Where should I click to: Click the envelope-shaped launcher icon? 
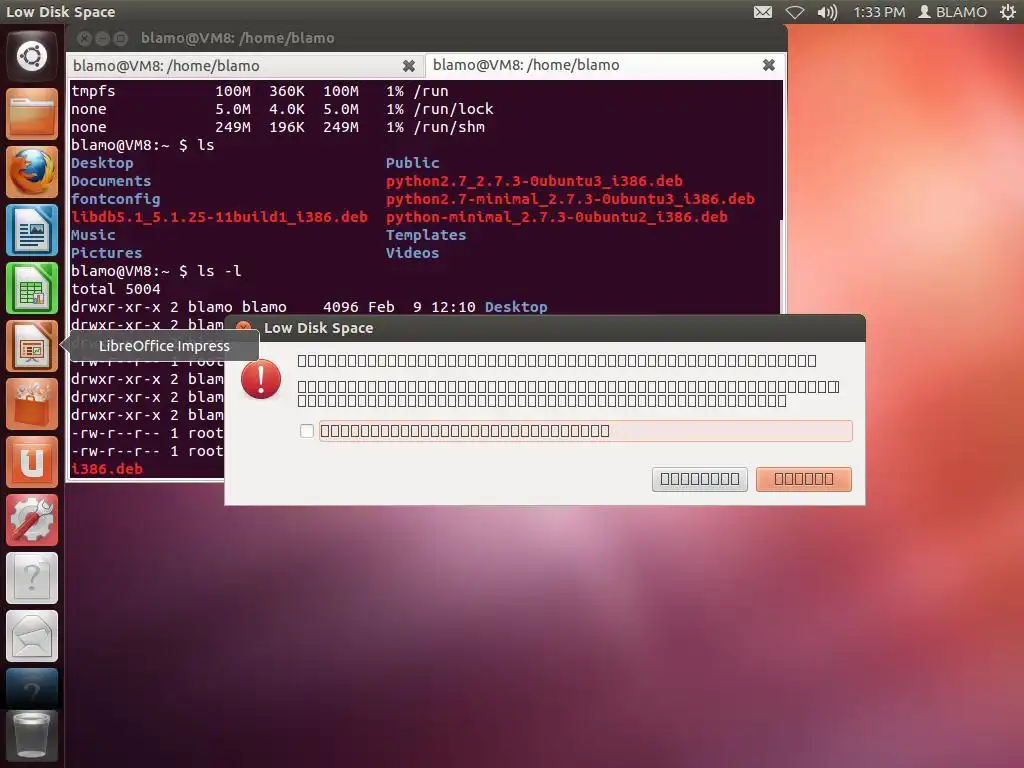[32, 637]
